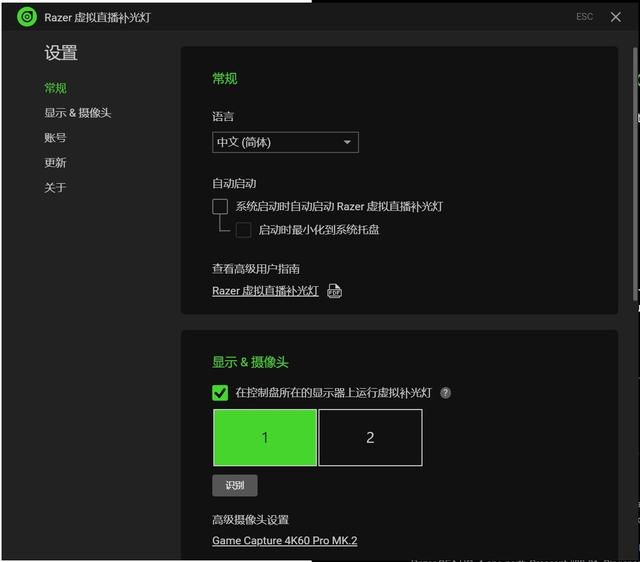Enable 系统启动时自动启动 checkbox
Screen dimensions: 640x562
[x=220, y=207]
